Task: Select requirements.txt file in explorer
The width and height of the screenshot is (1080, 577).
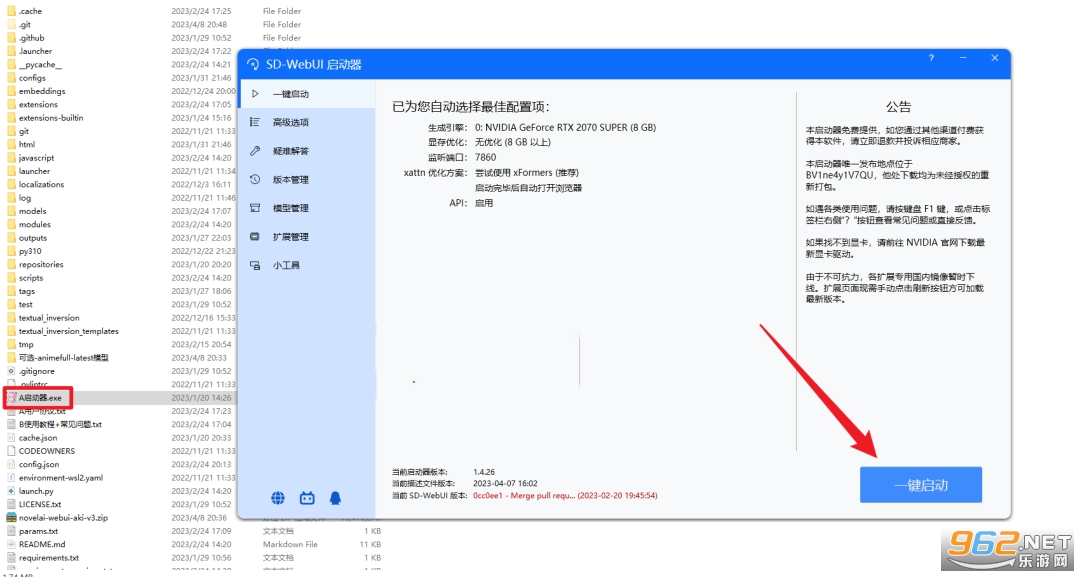Action: pyautogui.click(x=49, y=558)
